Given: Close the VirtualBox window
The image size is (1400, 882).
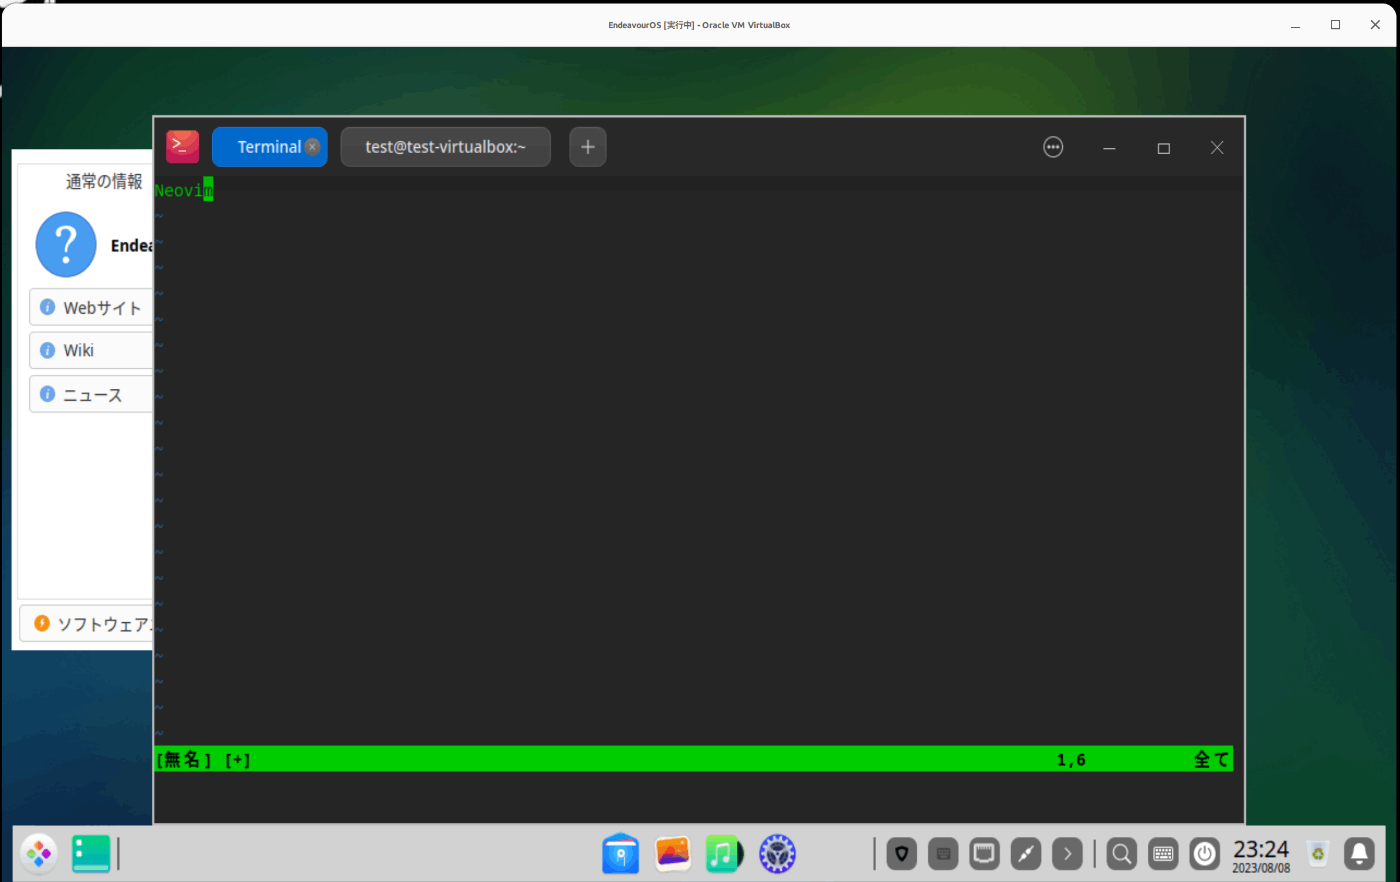Looking at the screenshot, I should coord(1375,25).
